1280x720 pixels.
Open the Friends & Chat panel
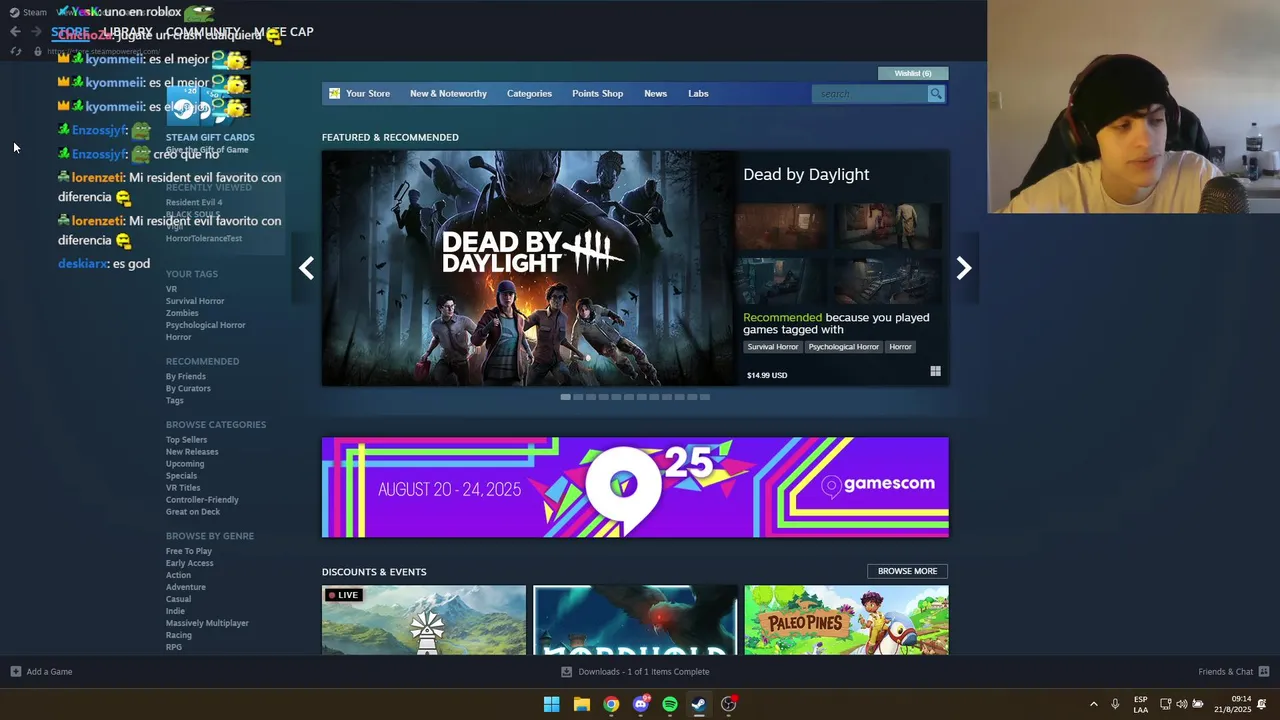(1233, 672)
